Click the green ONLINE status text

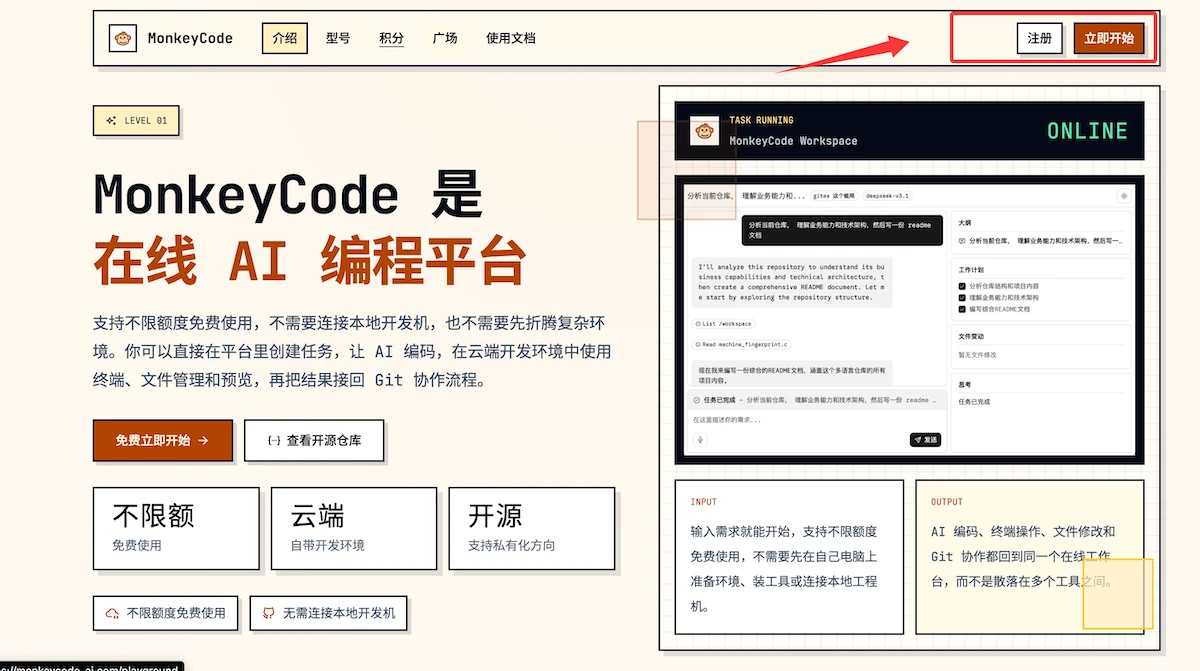pyautogui.click(x=1087, y=131)
